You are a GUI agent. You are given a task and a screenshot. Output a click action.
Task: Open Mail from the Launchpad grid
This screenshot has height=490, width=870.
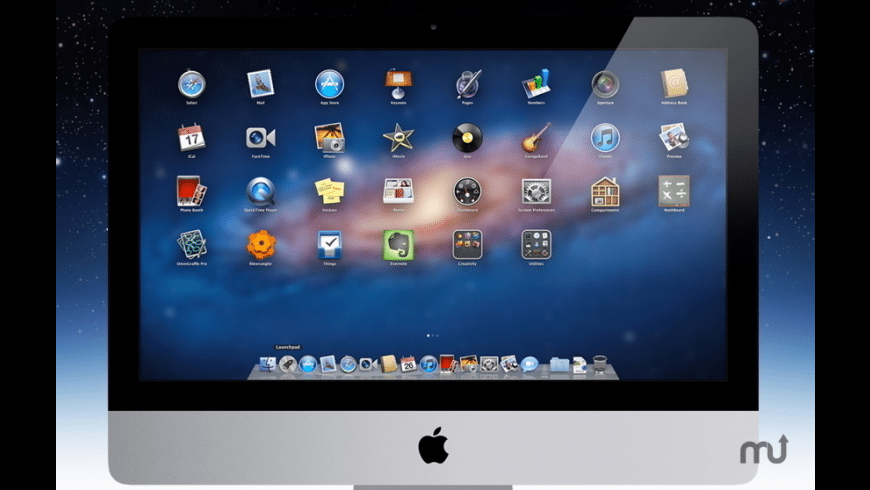pos(260,84)
